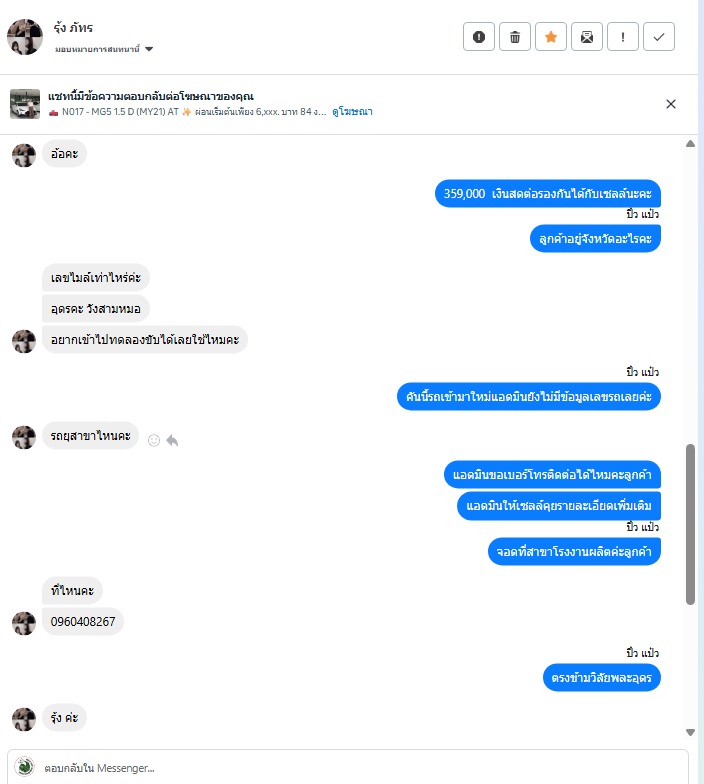Mark conversation as spam with exclamation circle icon

(x=478, y=36)
